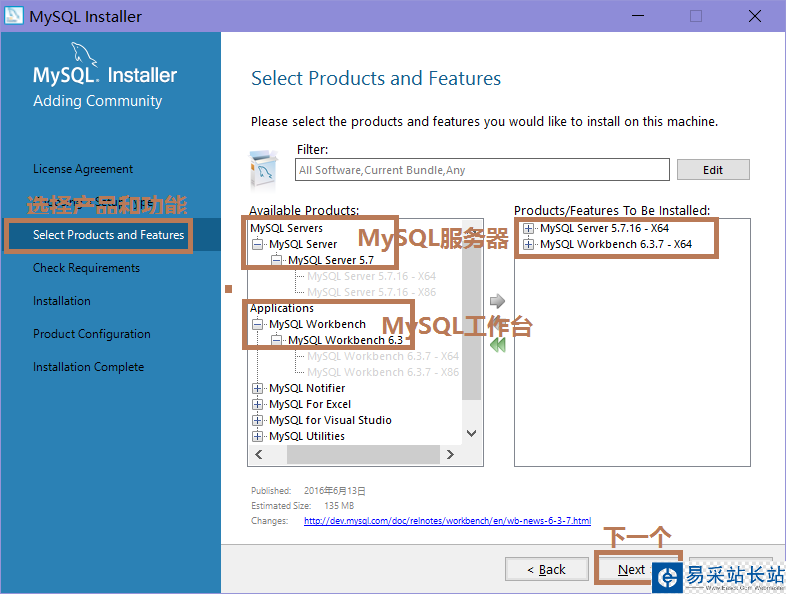Viewport: 786px width, 594px height.
Task: Click the Filter text field
Action: [x=482, y=170]
